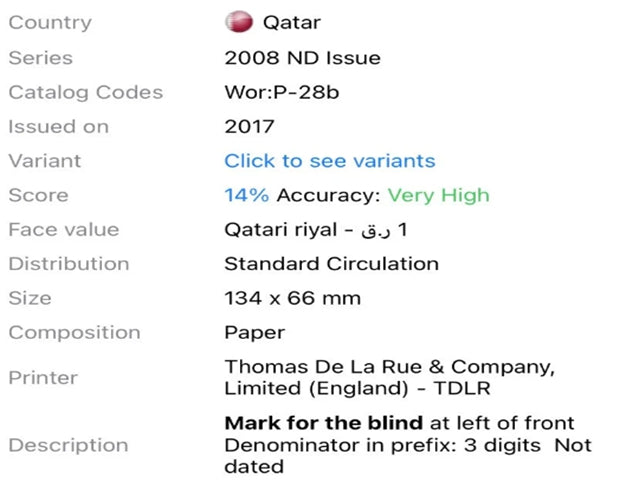Click the Country field label
639x492 pixels.
point(50,23)
